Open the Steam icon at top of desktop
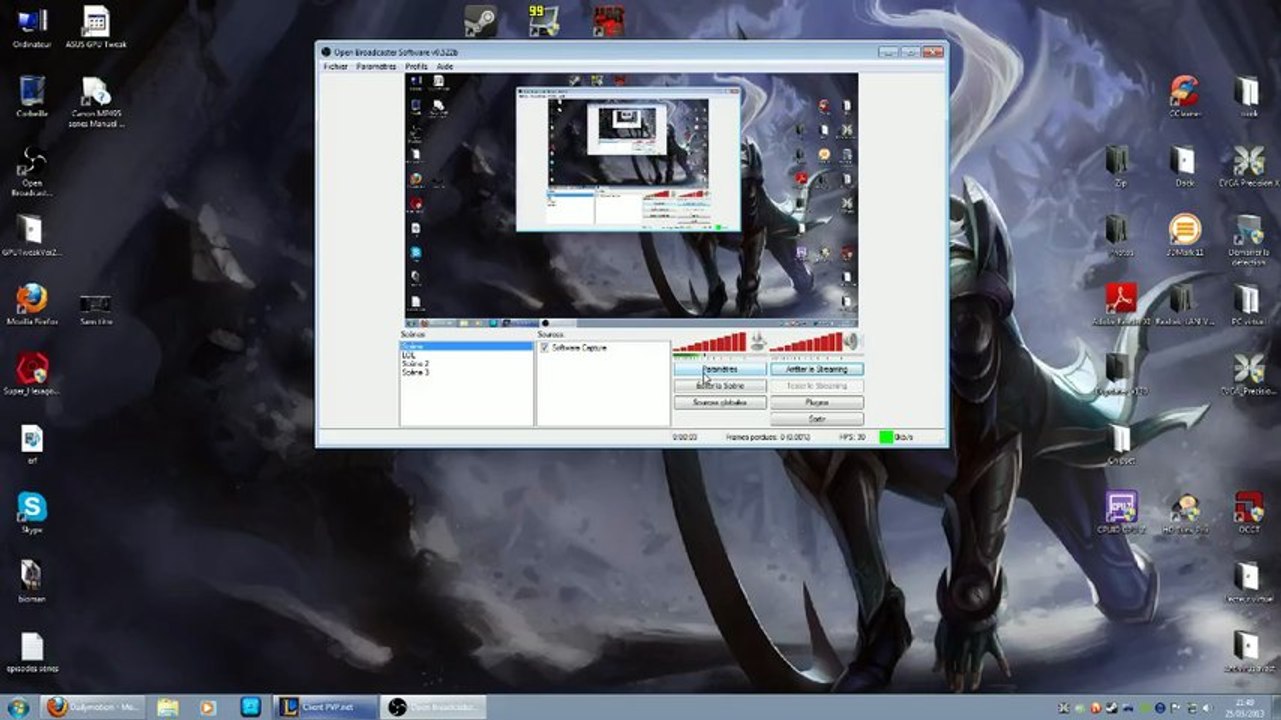The height and width of the screenshot is (720, 1281). pos(479,20)
